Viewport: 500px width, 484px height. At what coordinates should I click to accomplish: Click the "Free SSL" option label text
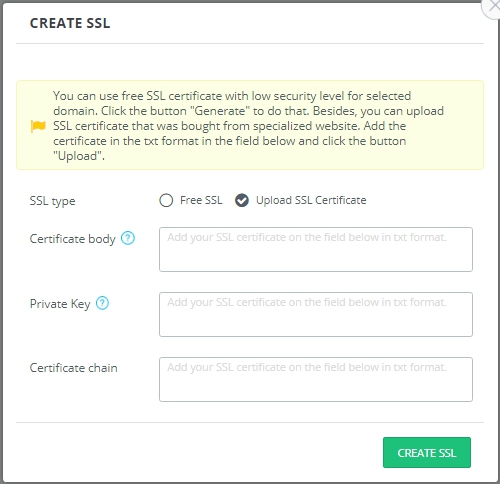pyautogui.click(x=201, y=200)
